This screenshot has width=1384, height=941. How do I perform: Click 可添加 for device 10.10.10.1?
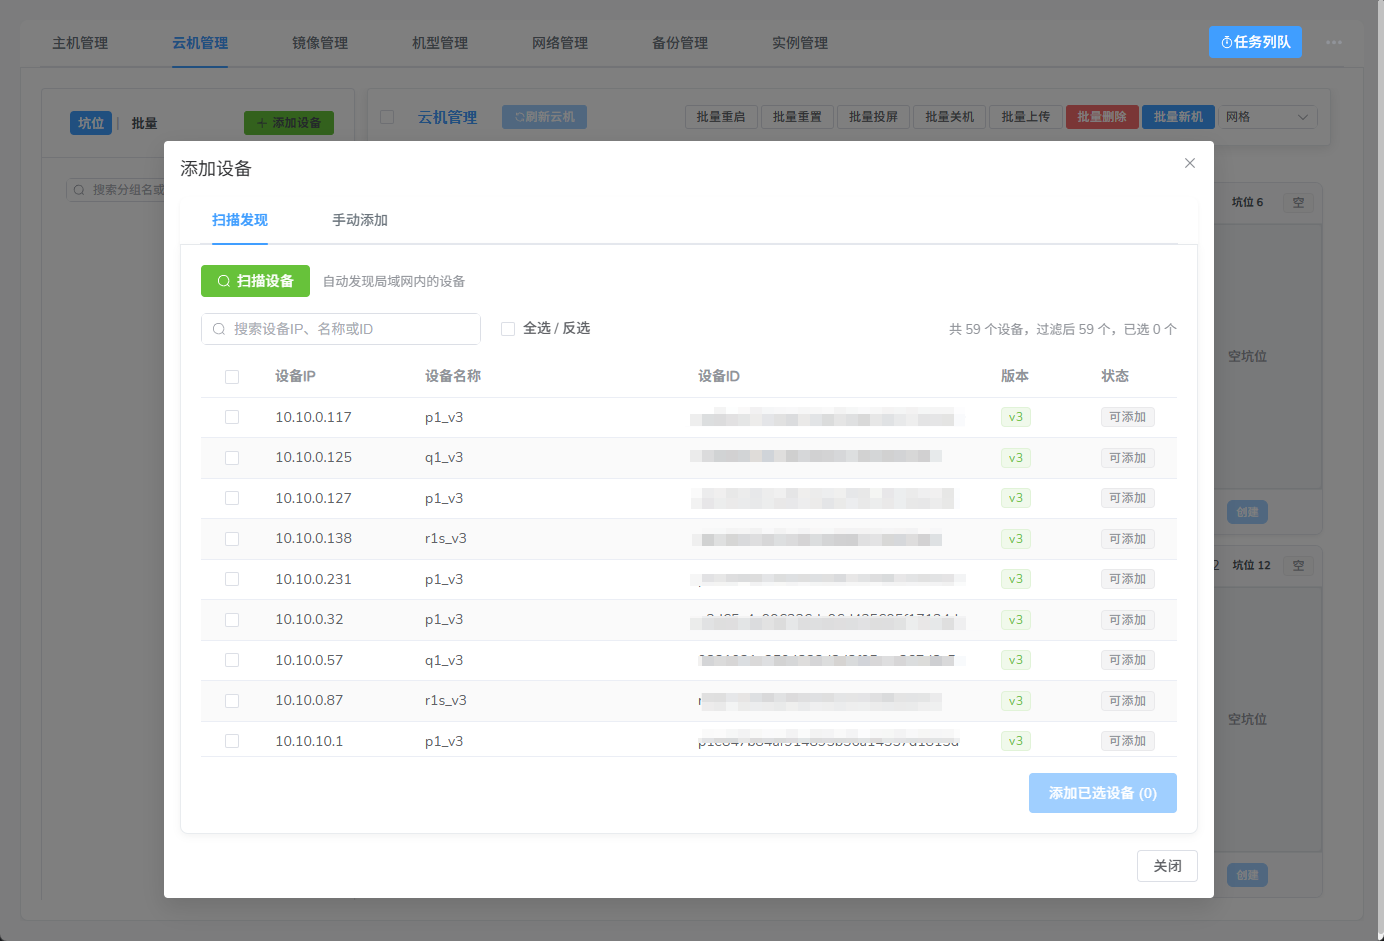pyautogui.click(x=1127, y=740)
